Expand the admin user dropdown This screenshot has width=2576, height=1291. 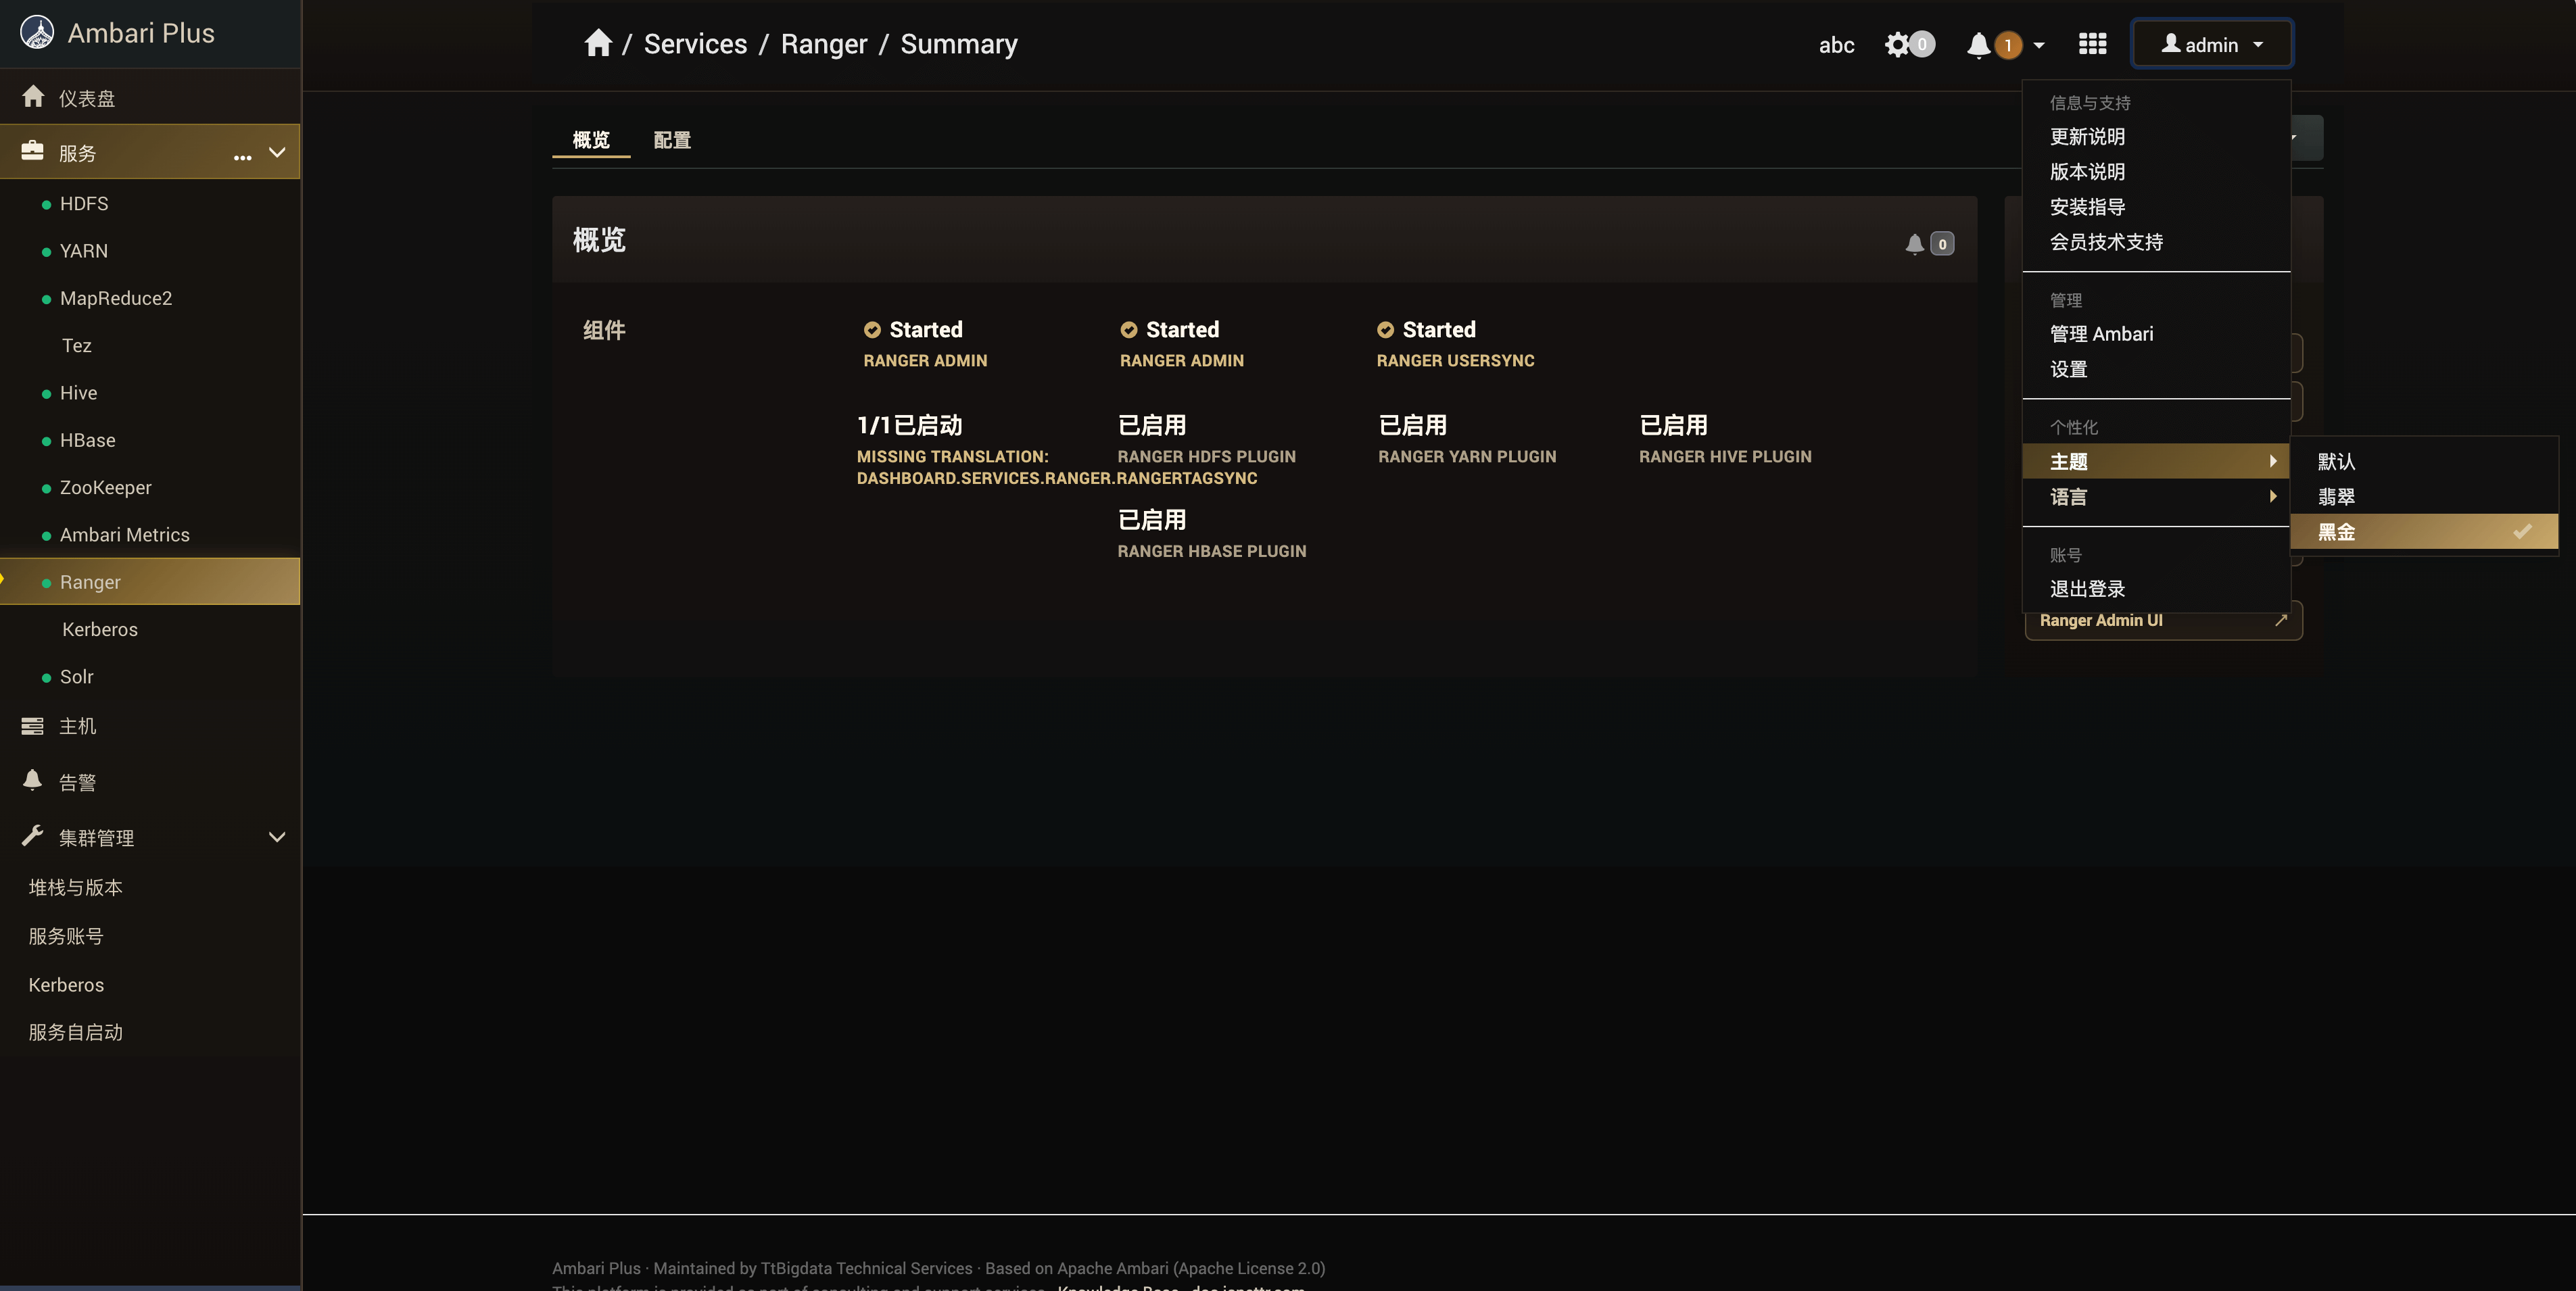tap(2211, 45)
